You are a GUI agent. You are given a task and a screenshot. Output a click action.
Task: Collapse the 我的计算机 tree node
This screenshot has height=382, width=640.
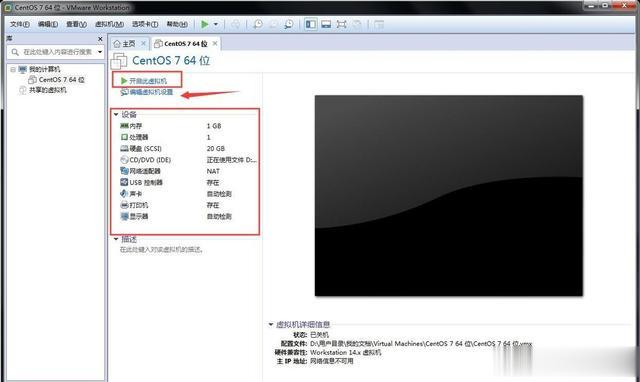tap(13, 69)
